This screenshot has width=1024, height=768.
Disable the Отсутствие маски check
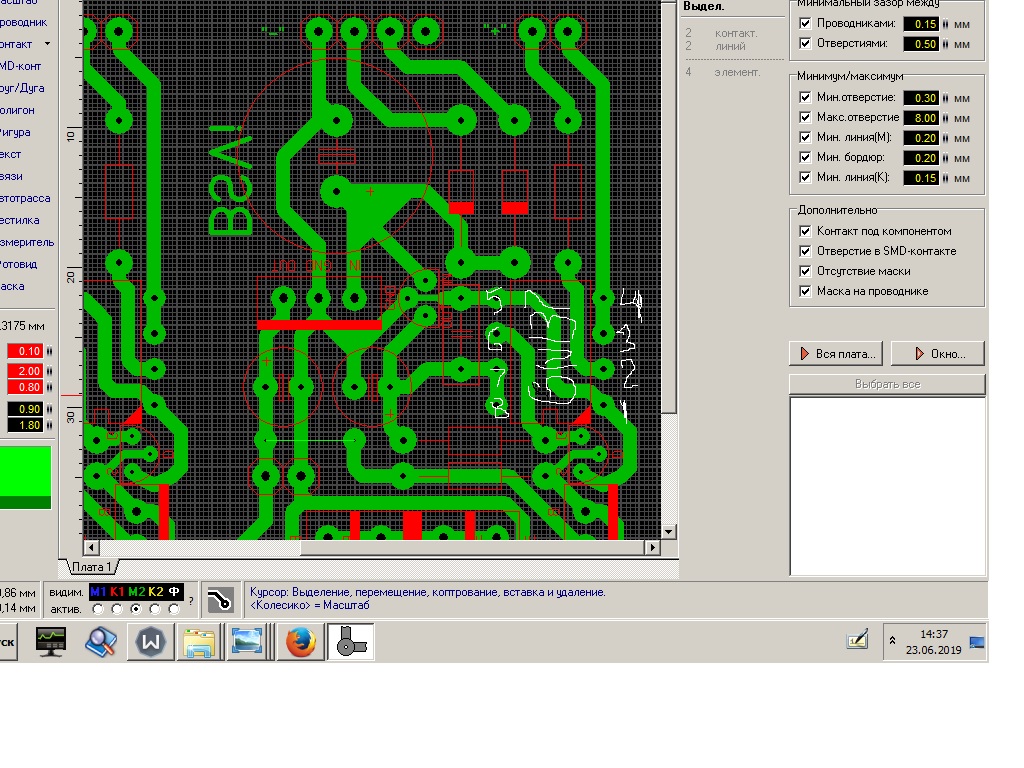(805, 271)
